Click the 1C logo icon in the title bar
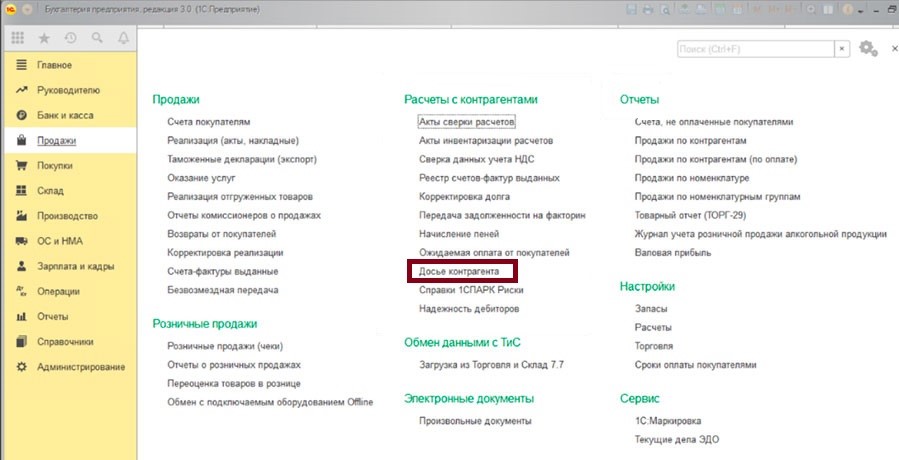The width and height of the screenshot is (899, 460). (x=9, y=8)
